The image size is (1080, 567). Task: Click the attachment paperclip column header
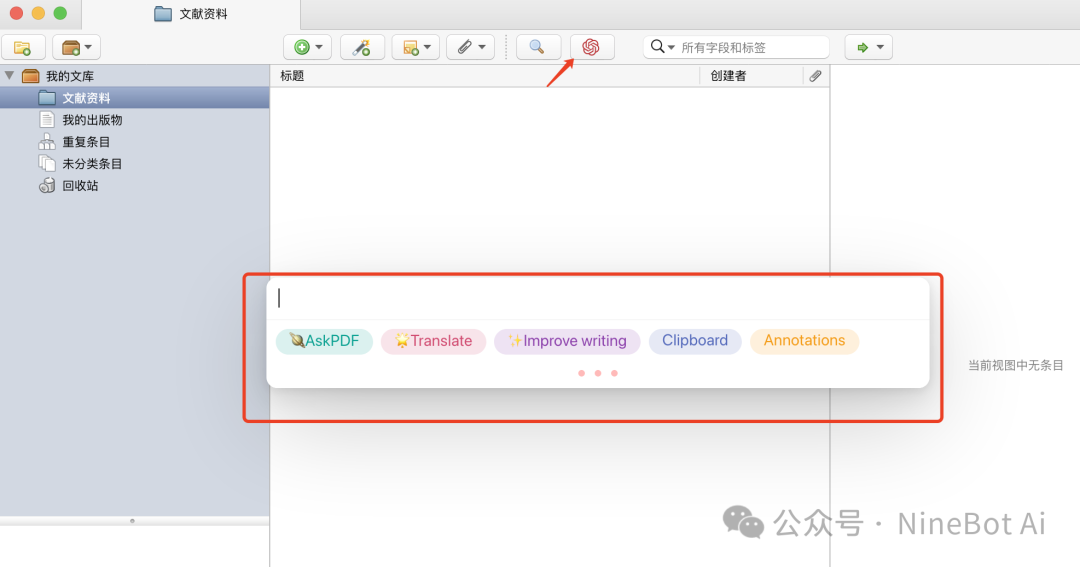[816, 76]
